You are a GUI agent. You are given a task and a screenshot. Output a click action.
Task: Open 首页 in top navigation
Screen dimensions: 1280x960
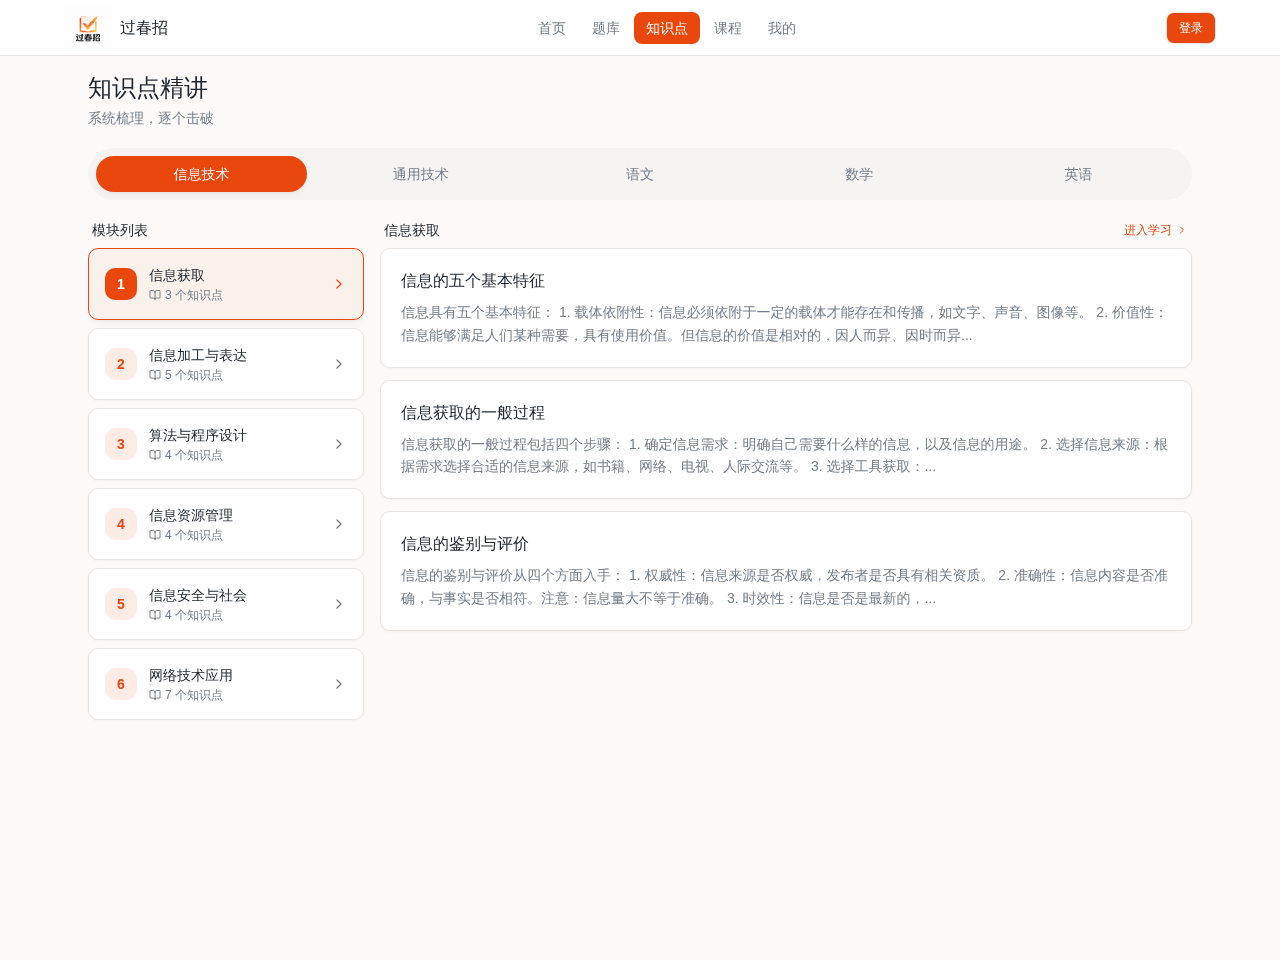552,28
